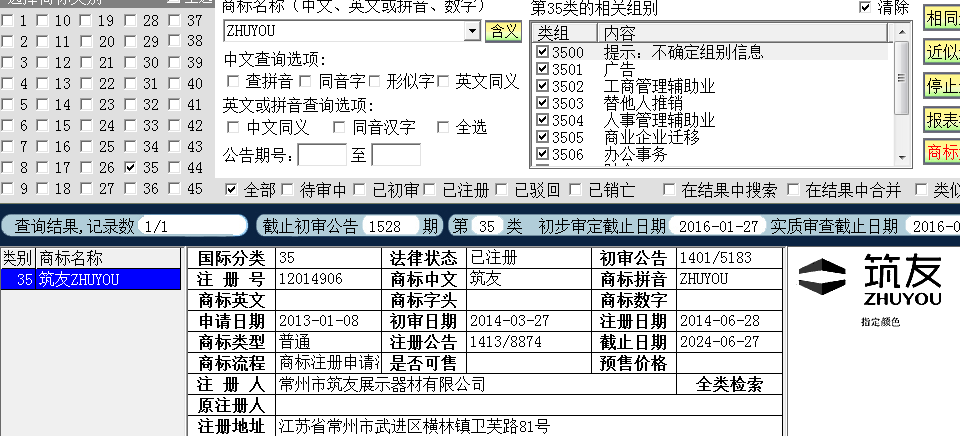Click the registered address 江苏省常州市武进区 cell
Image resolution: width=960 pixels, height=436 pixels.
529,426
